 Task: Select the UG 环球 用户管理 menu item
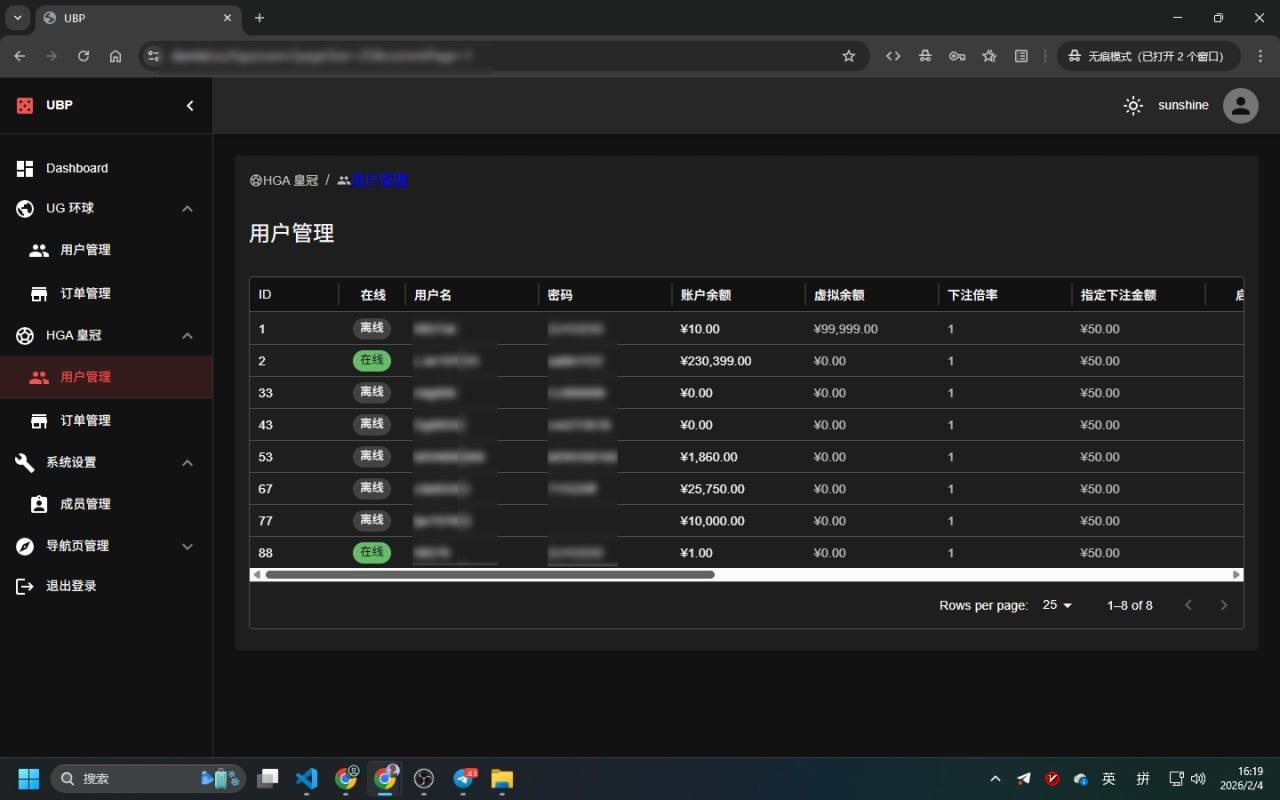(86, 250)
